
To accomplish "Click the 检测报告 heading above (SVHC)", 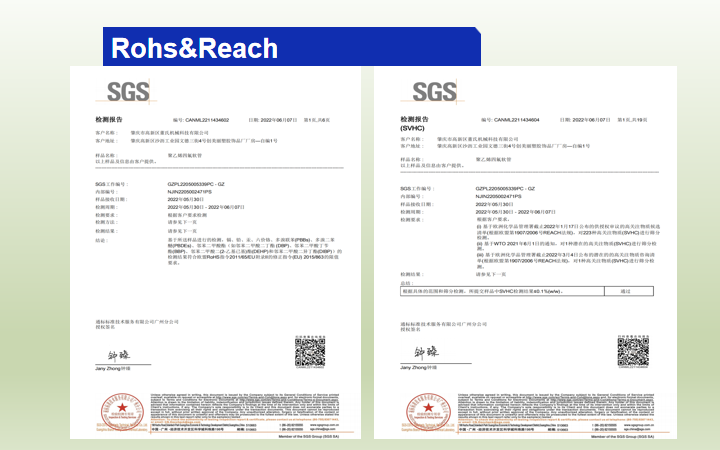I will (414, 119).
